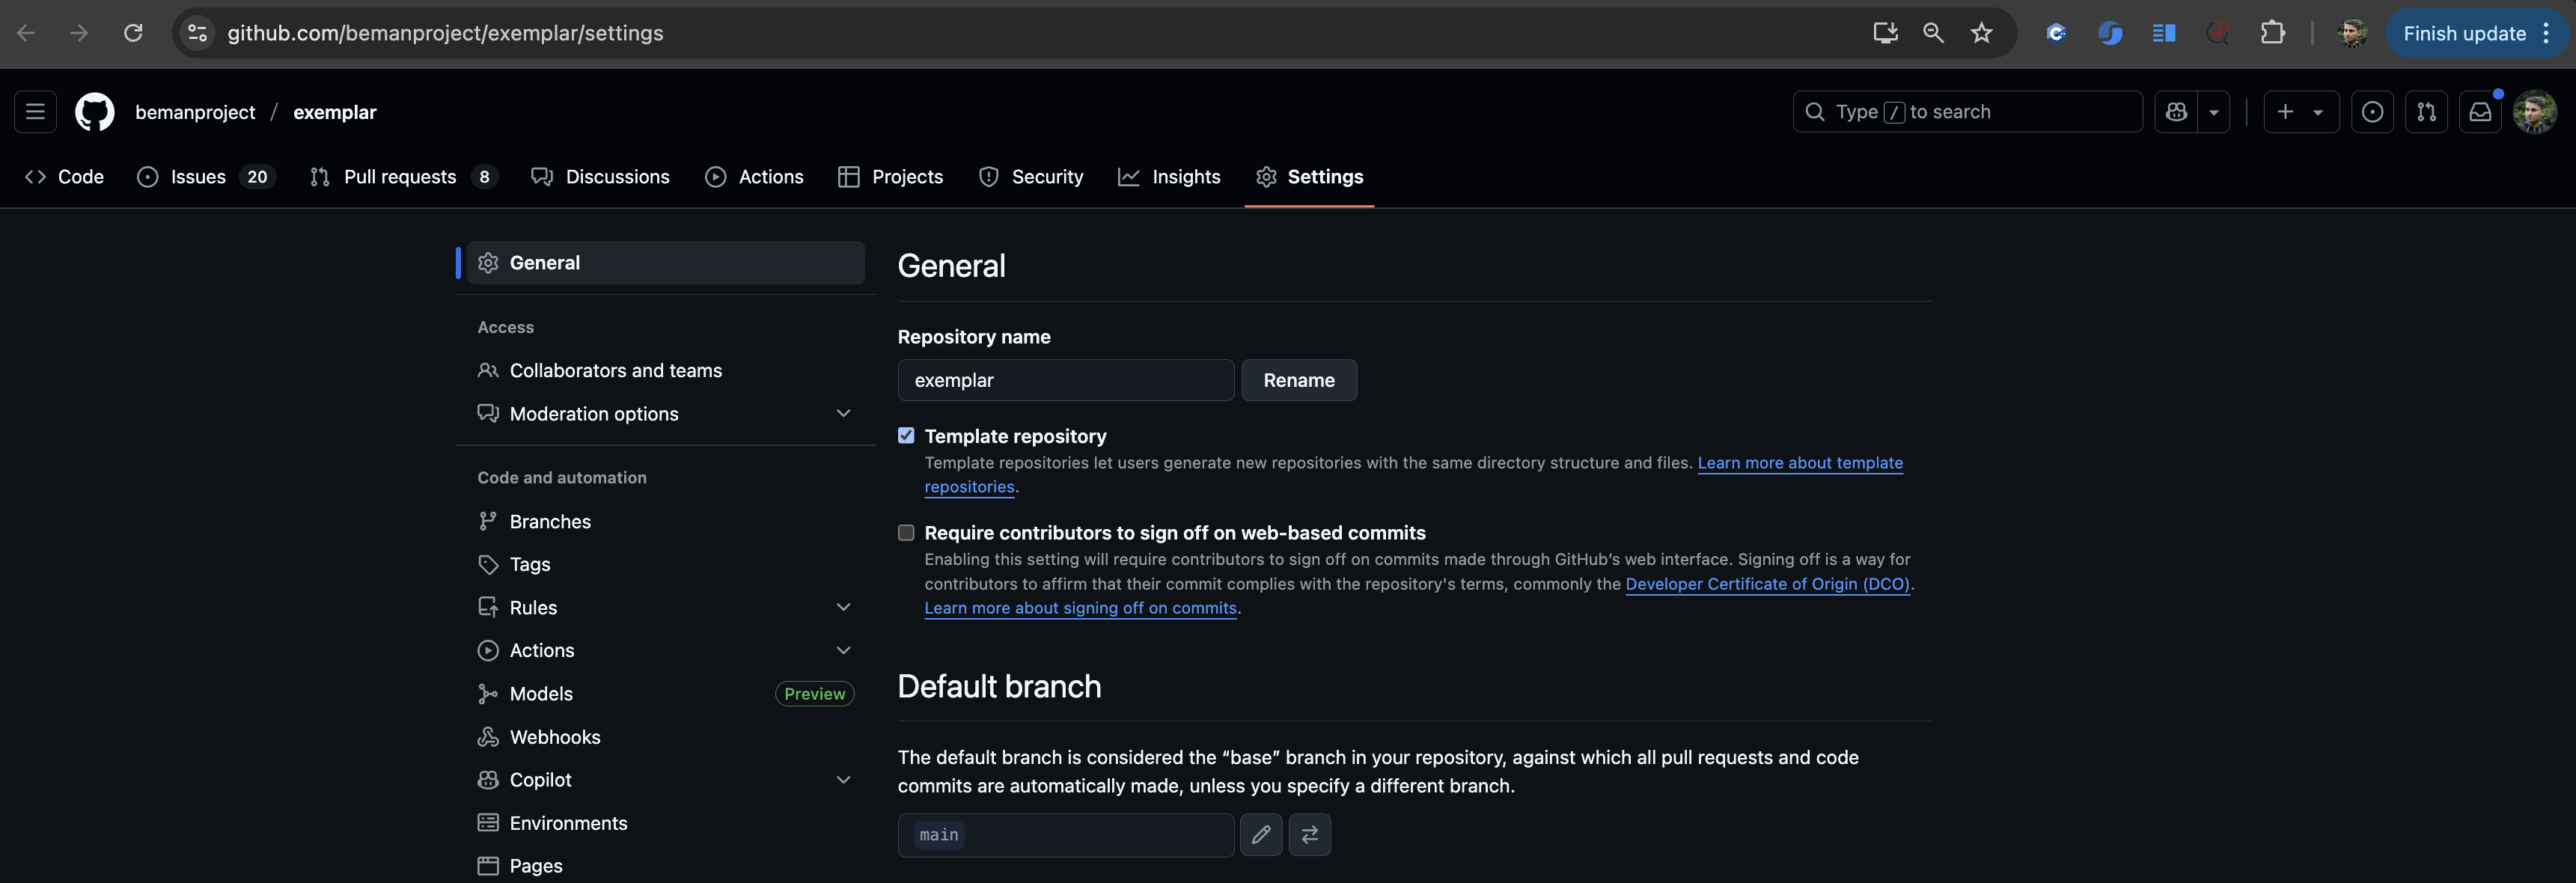Open the notifications inbox icon
Image resolution: width=2576 pixels, height=883 pixels.
click(x=2480, y=112)
